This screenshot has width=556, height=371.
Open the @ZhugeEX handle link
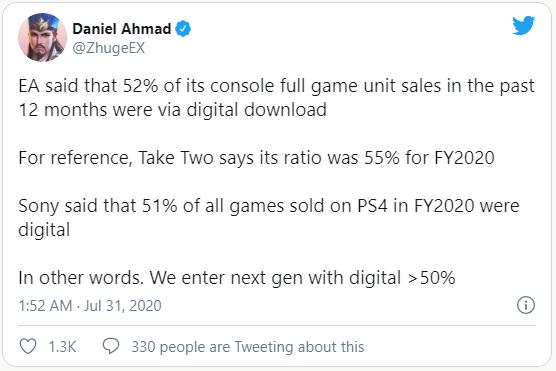[x=109, y=48]
